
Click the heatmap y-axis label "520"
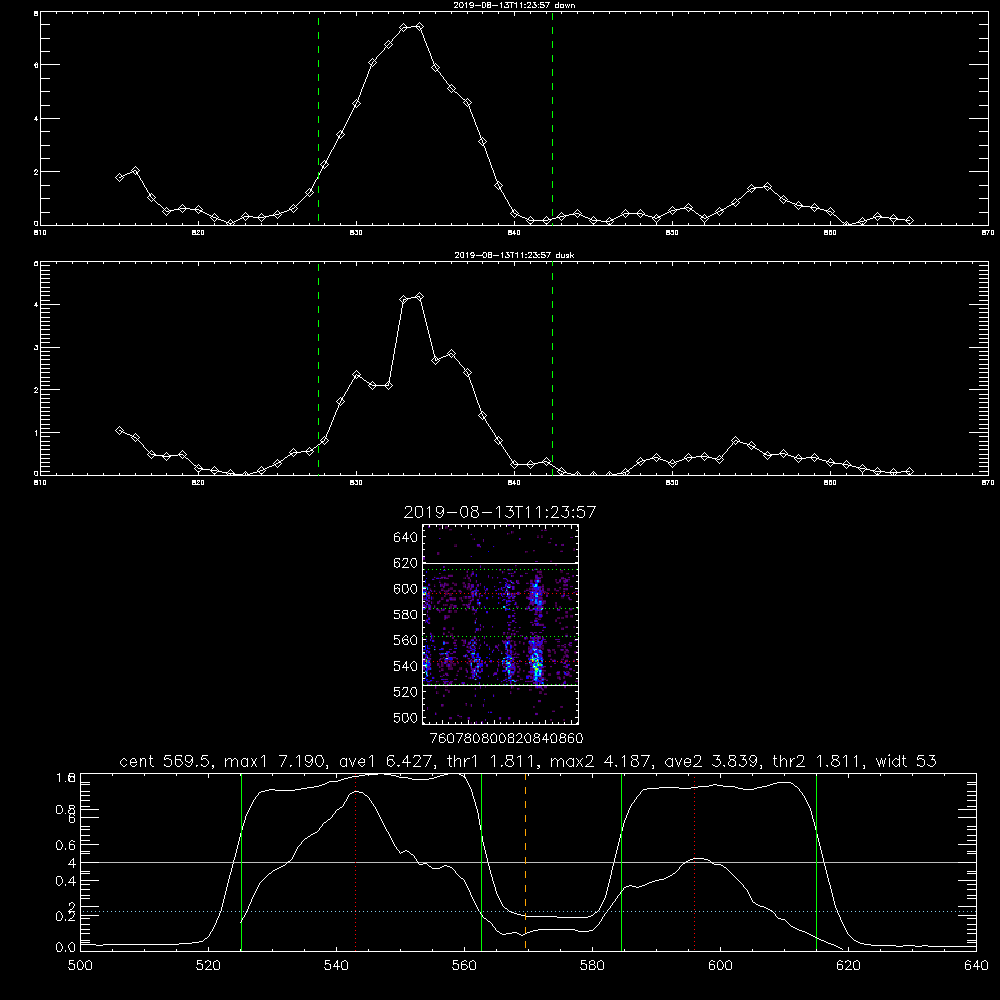point(406,691)
